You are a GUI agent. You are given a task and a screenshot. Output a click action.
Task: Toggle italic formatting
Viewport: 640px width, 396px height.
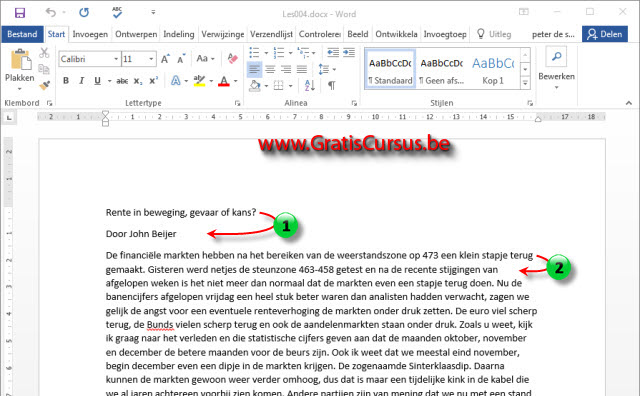(x=81, y=81)
